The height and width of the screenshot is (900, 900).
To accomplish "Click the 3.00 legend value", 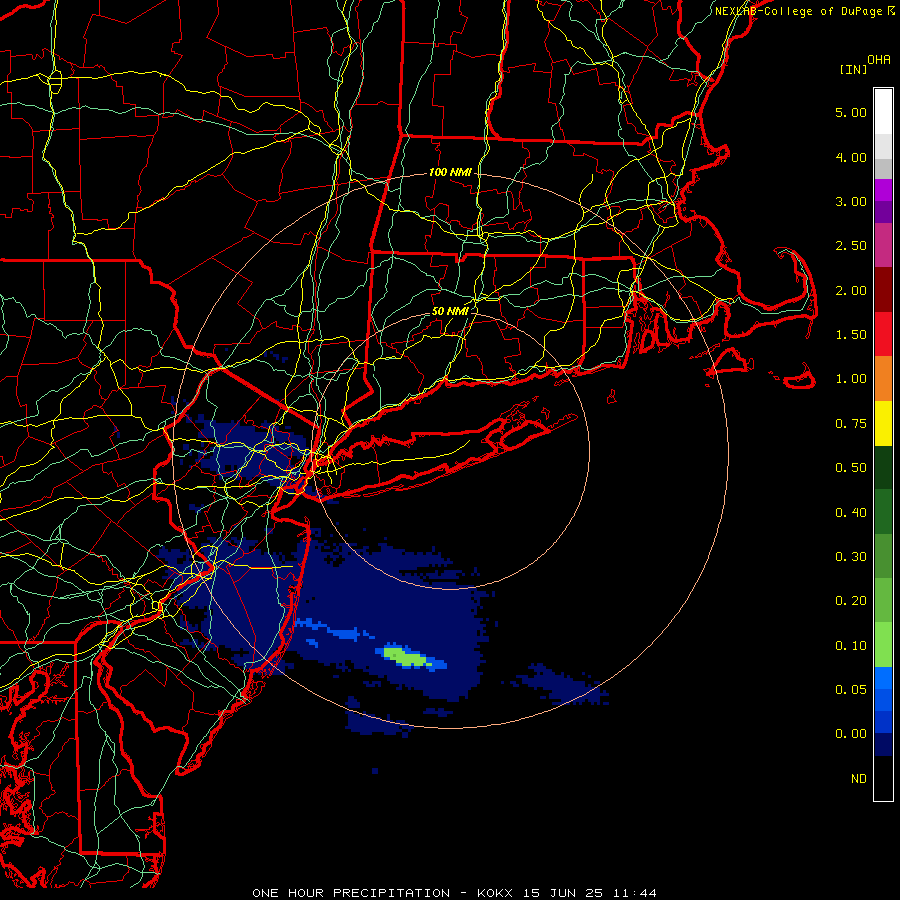I will [x=851, y=201].
